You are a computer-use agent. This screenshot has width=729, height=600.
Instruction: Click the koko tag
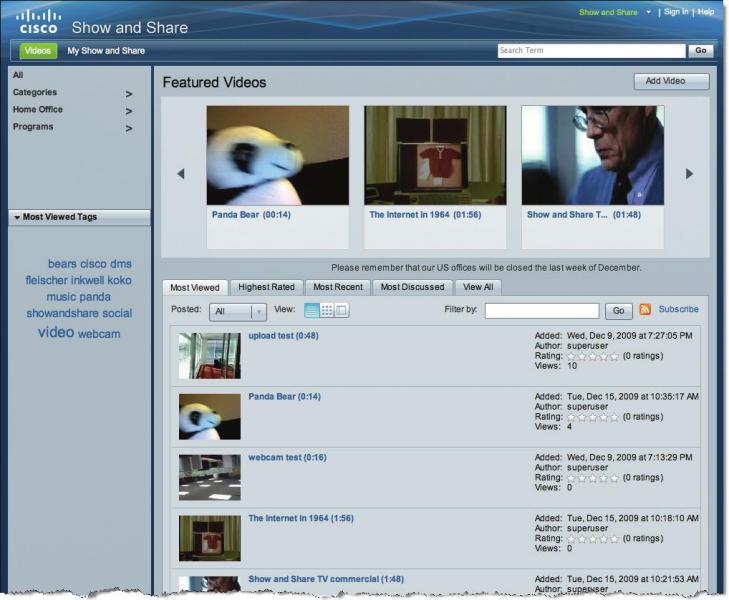(119, 280)
